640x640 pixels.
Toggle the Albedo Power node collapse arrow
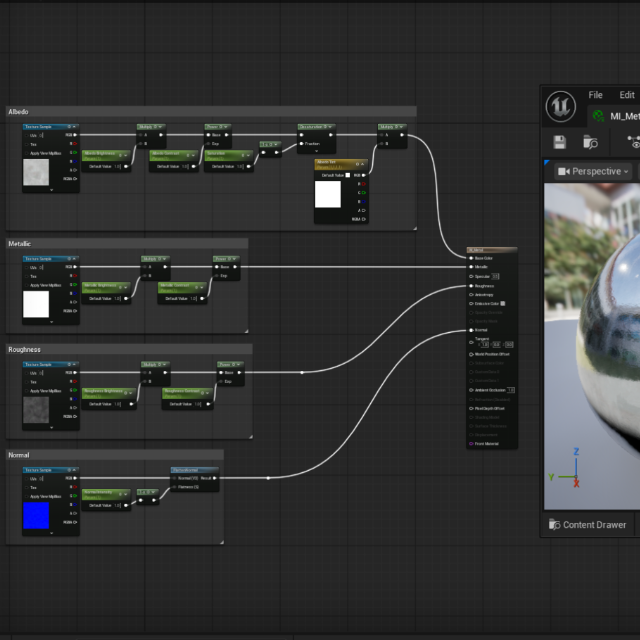(x=226, y=127)
